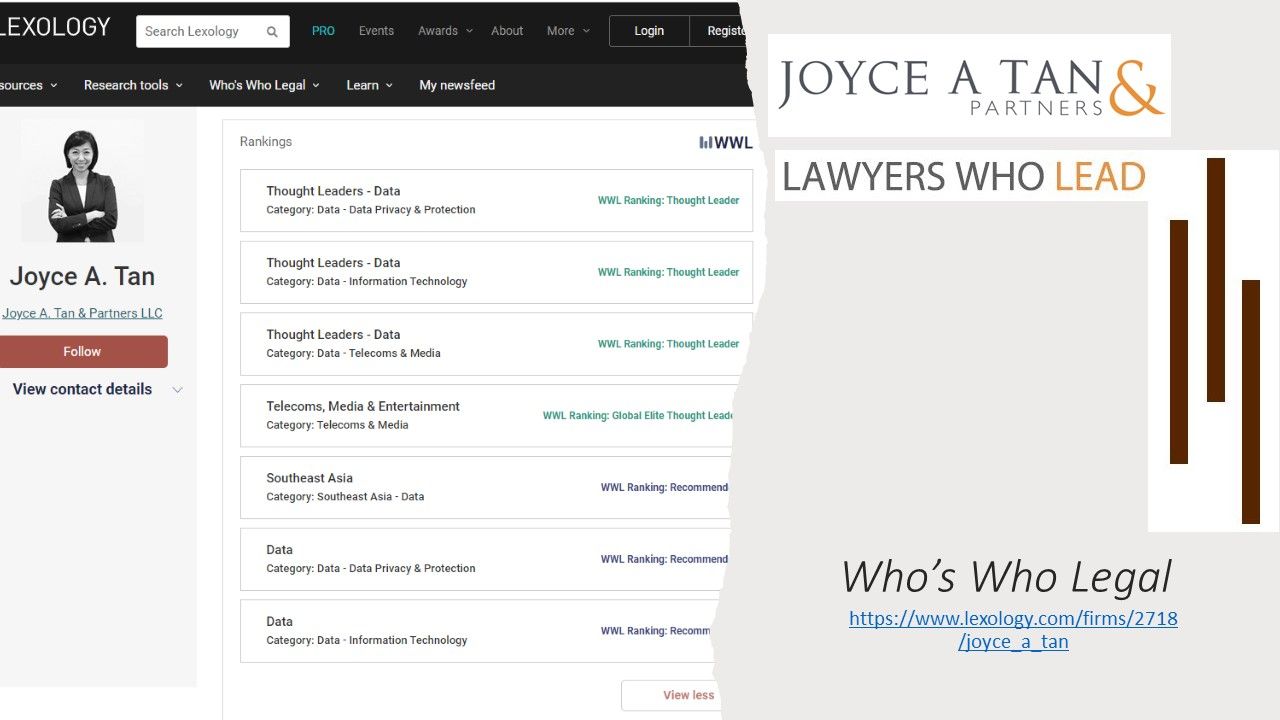Screen dimensions: 1280x720
Task: Expand View contact details
Action: pyautogui.click(x=97, y=389)
